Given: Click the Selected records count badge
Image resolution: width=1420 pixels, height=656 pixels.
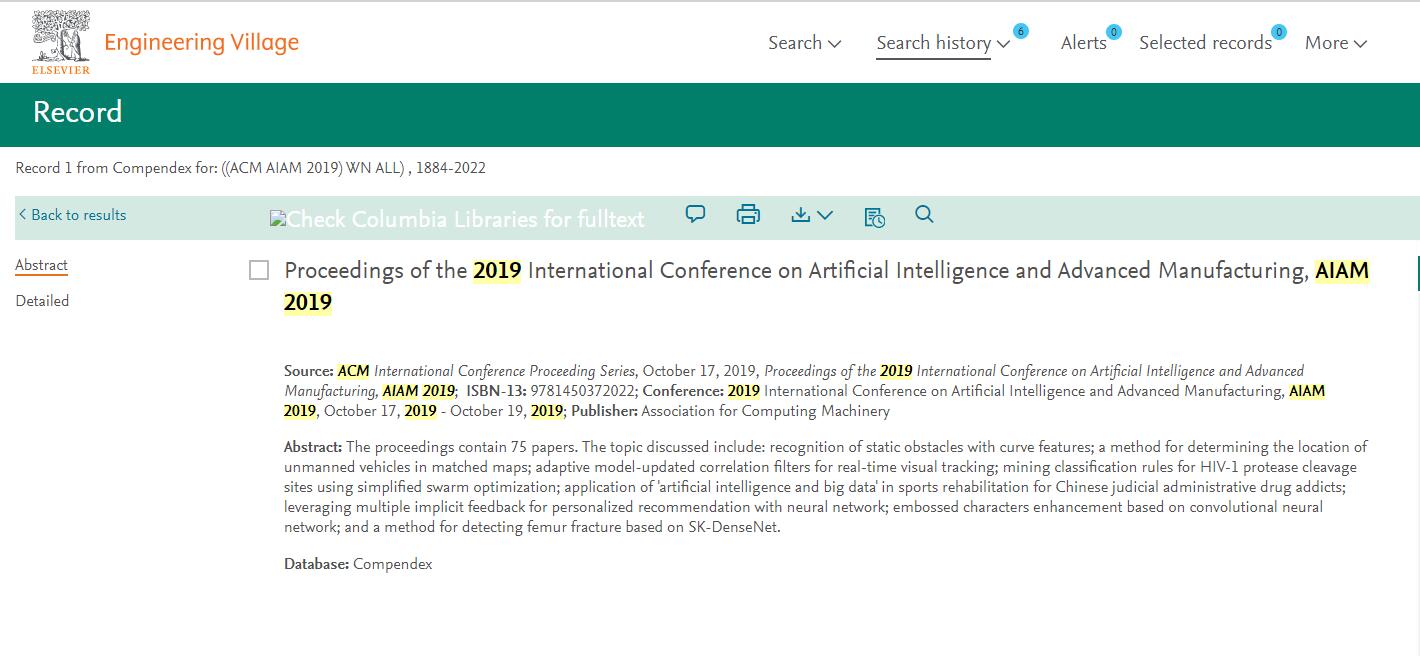Looking at the screenshot, I should (1278, 32).
